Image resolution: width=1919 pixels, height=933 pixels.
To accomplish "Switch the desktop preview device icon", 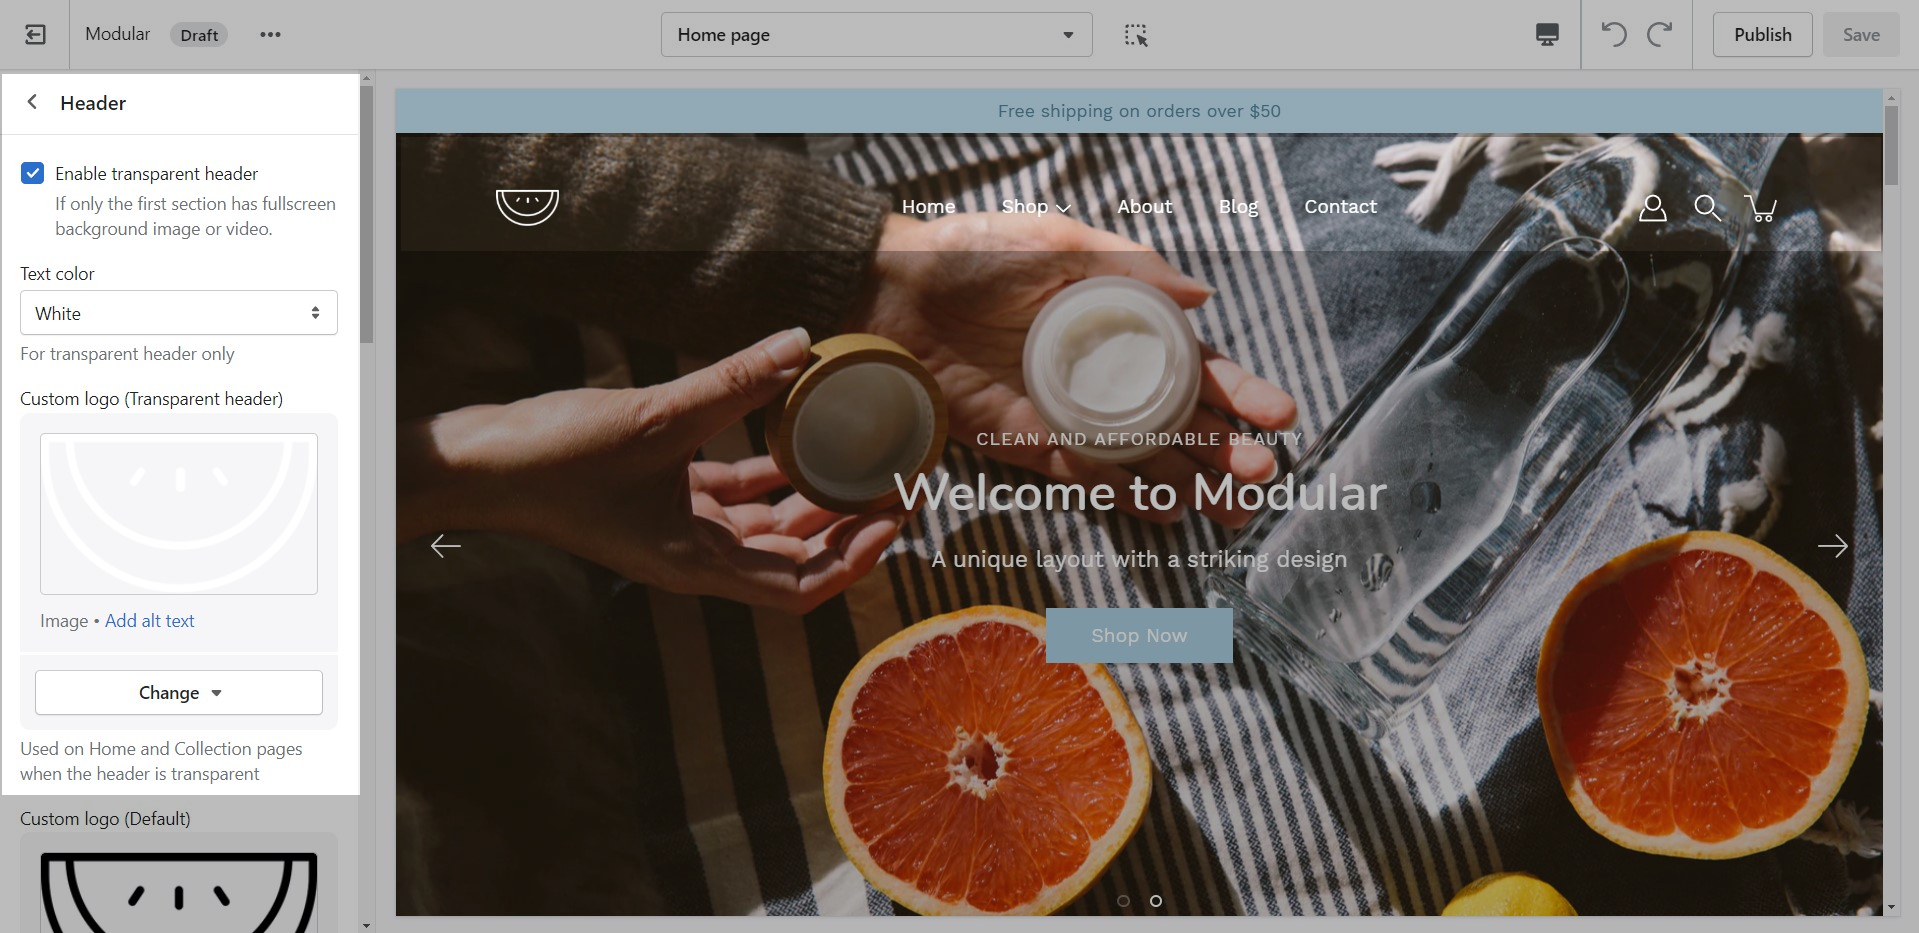I will click(x=1546, y=35).
